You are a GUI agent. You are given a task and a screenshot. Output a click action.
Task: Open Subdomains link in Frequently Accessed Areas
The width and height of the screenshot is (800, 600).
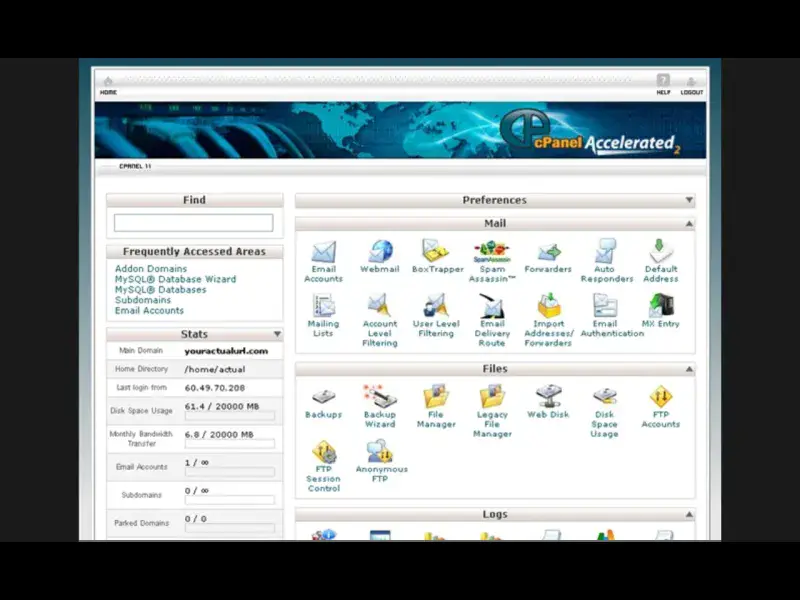tap(143, 300)
